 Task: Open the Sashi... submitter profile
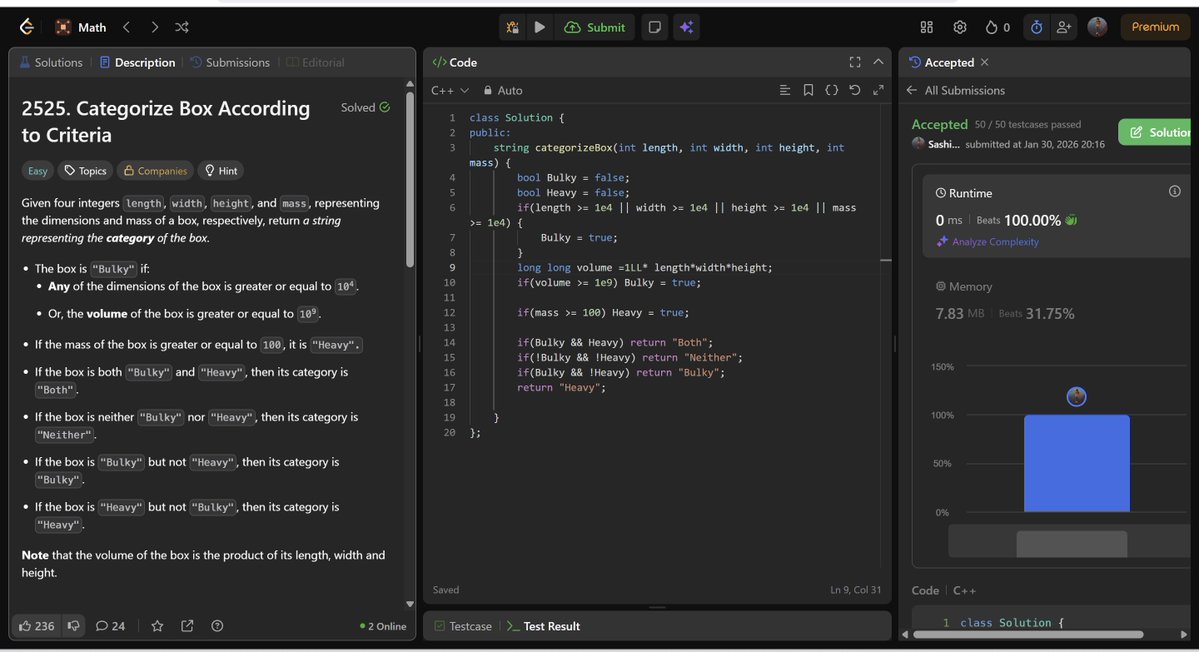[936, 144]
